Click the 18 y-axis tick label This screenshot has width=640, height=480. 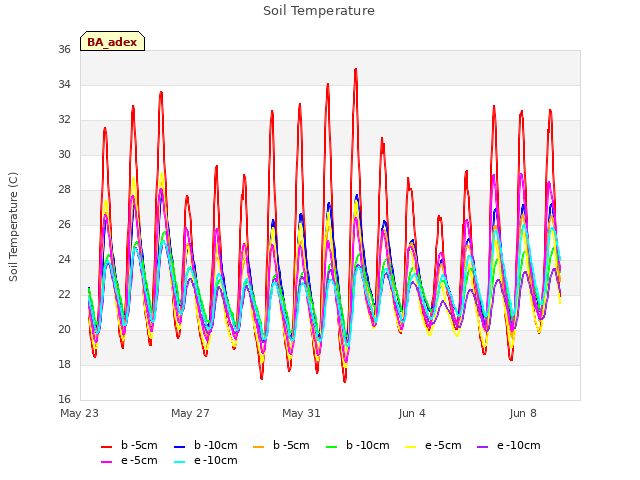64,364
